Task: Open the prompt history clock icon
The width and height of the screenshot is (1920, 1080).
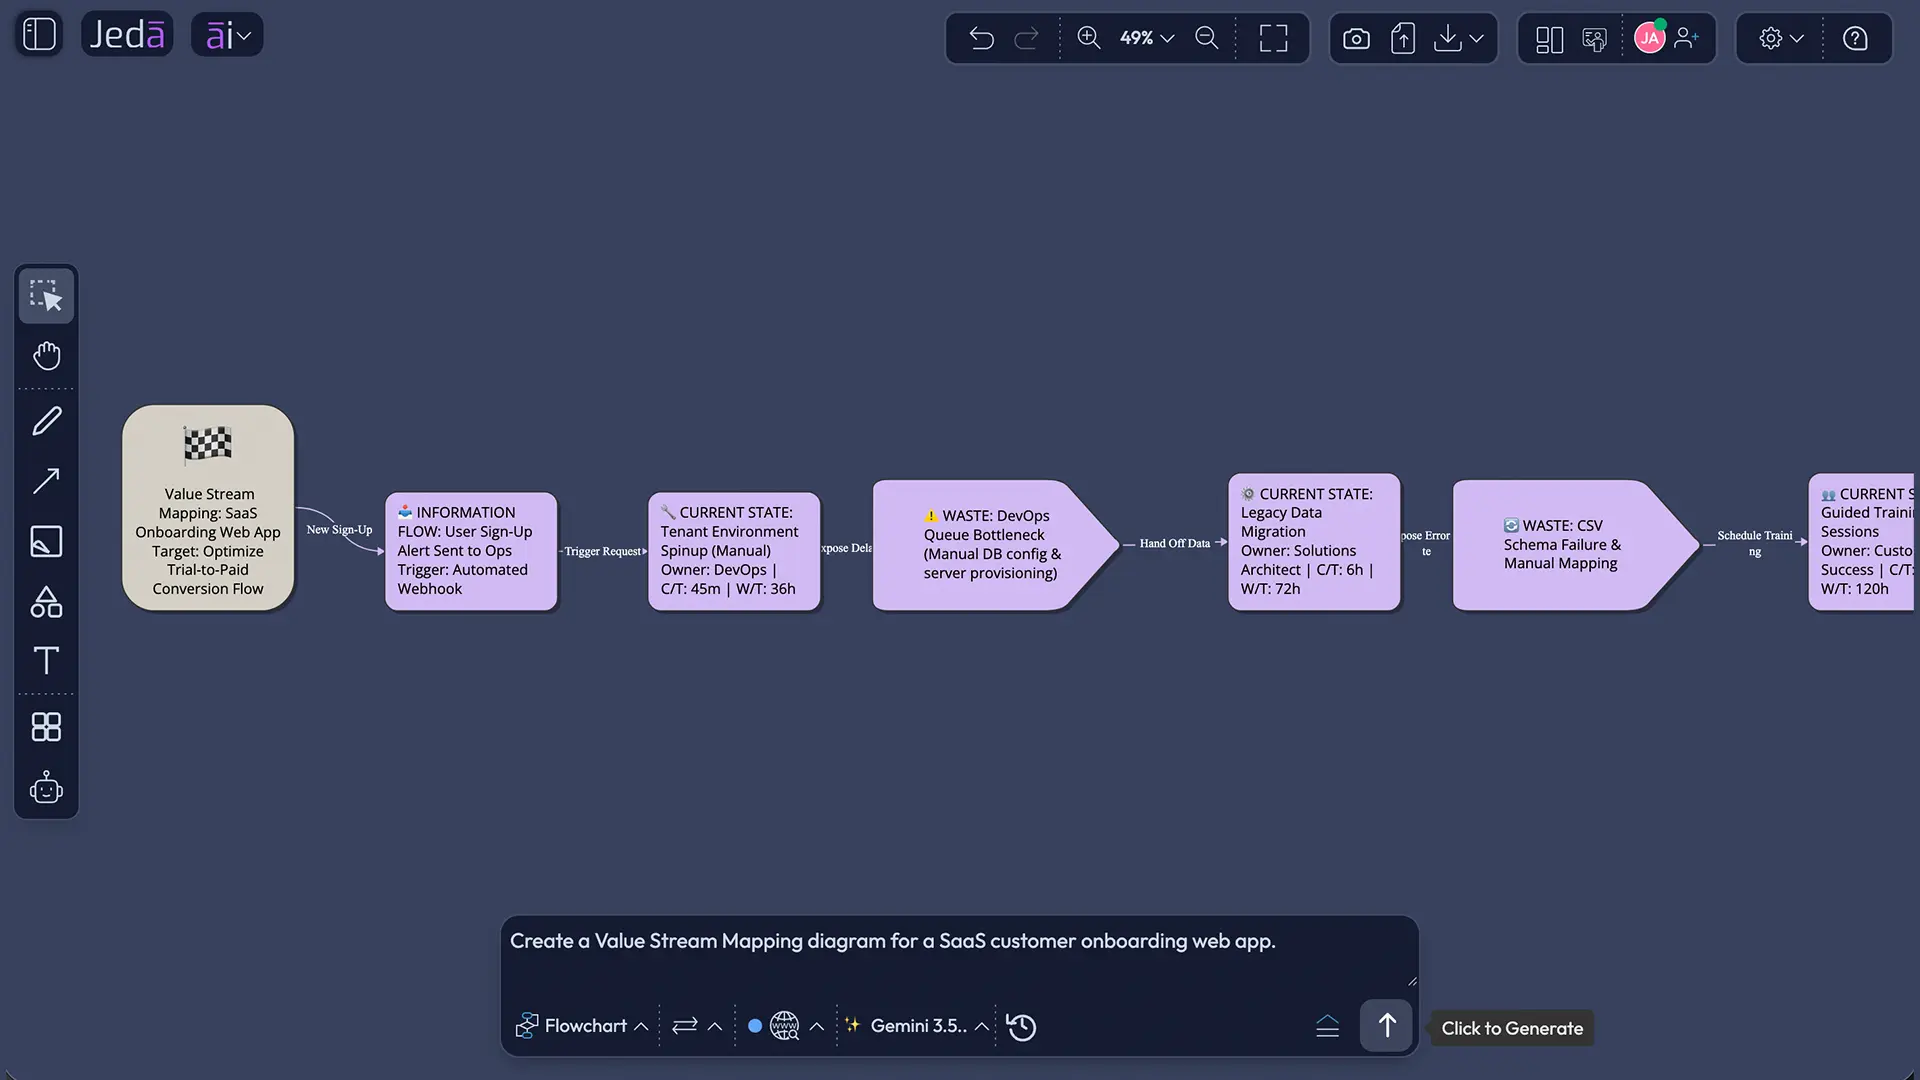Action: (1021, 1027)
